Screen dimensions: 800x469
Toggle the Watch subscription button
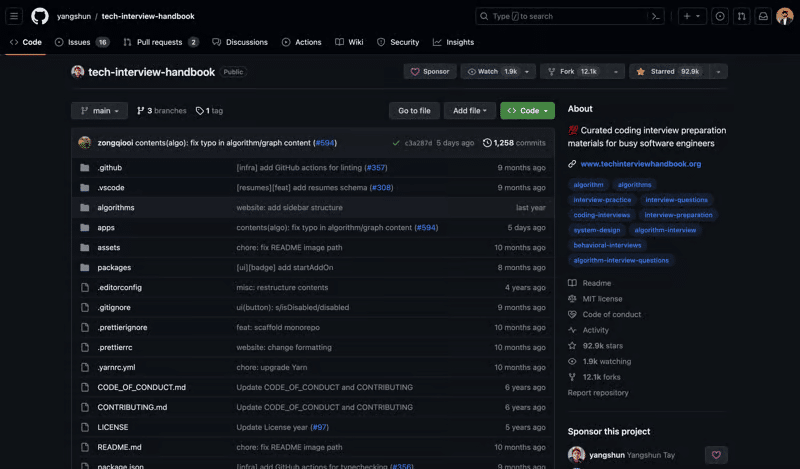pos(493,72)
